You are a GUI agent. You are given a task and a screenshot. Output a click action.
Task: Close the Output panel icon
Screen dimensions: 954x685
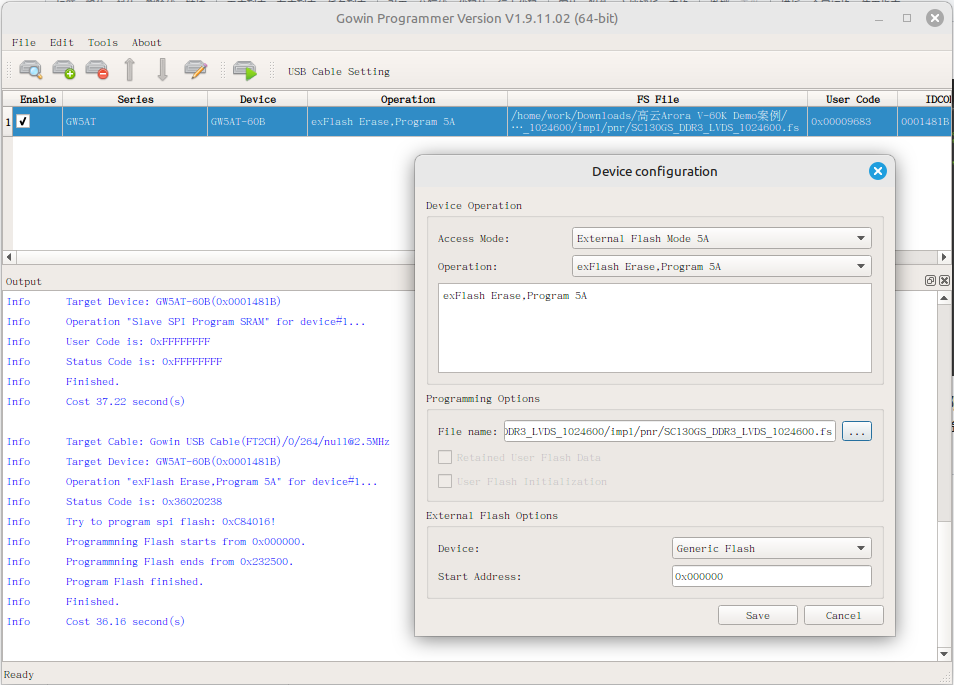pyautogui.click(x=944, y=280)
